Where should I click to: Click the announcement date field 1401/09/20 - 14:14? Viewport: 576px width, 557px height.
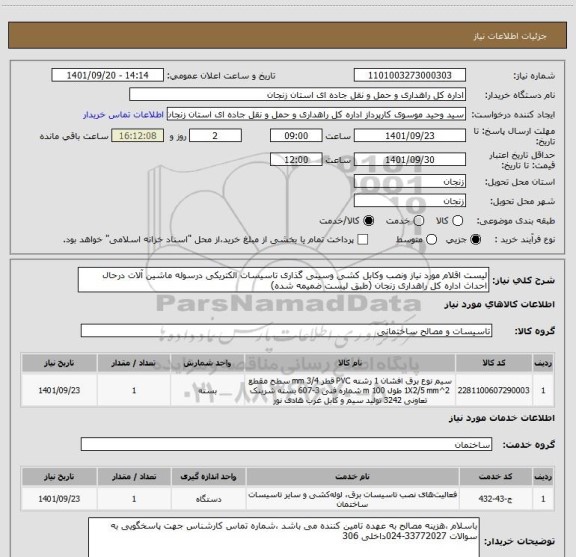[108, 75]
